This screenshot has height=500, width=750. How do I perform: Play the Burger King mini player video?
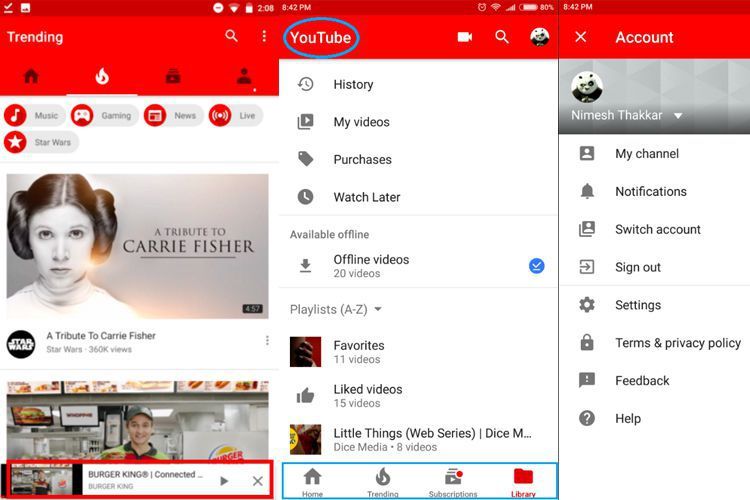coord(224,481)
